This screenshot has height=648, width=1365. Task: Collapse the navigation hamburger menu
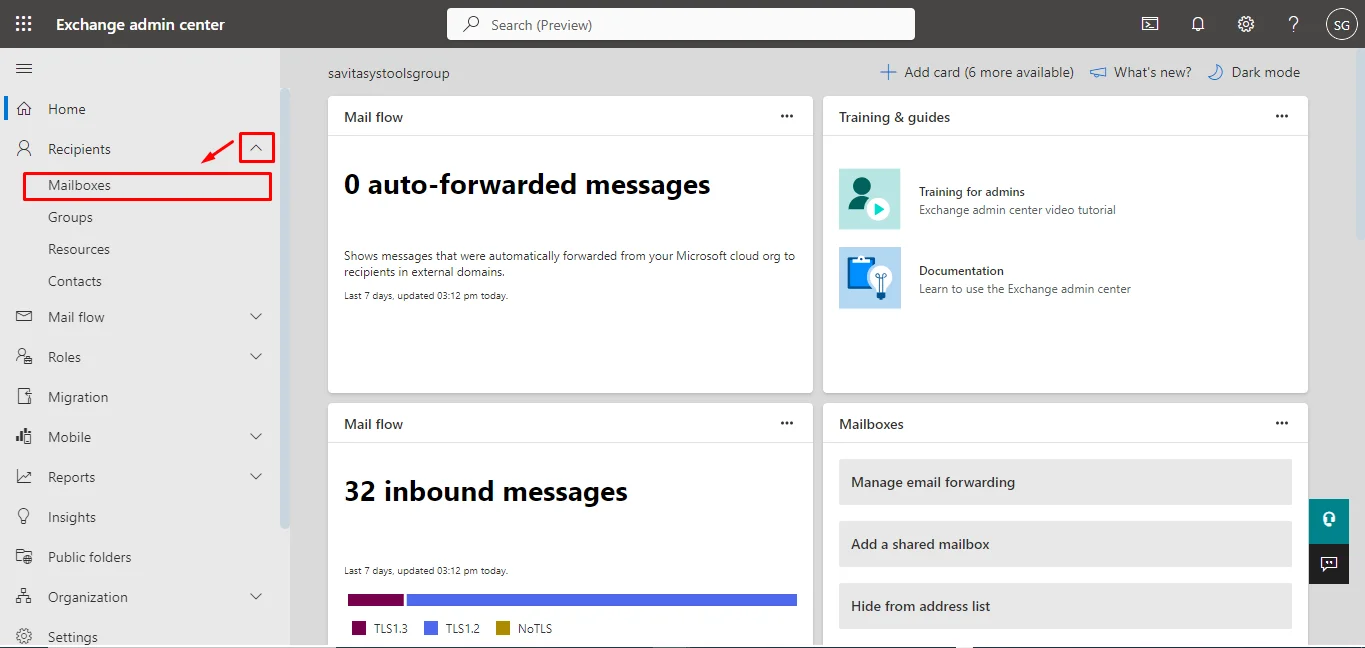[x=24, y=68]
